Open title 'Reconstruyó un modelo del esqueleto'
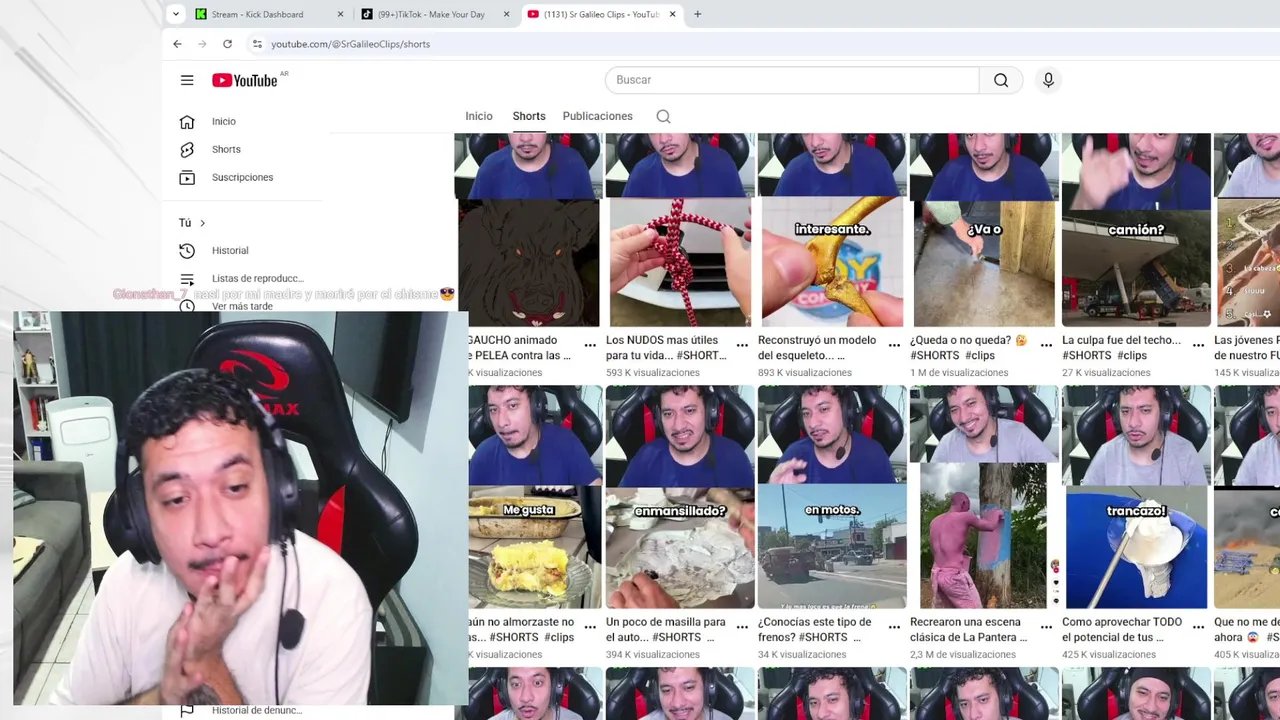The width and height of the screenshot is (1280, 720). coord(817,348)
